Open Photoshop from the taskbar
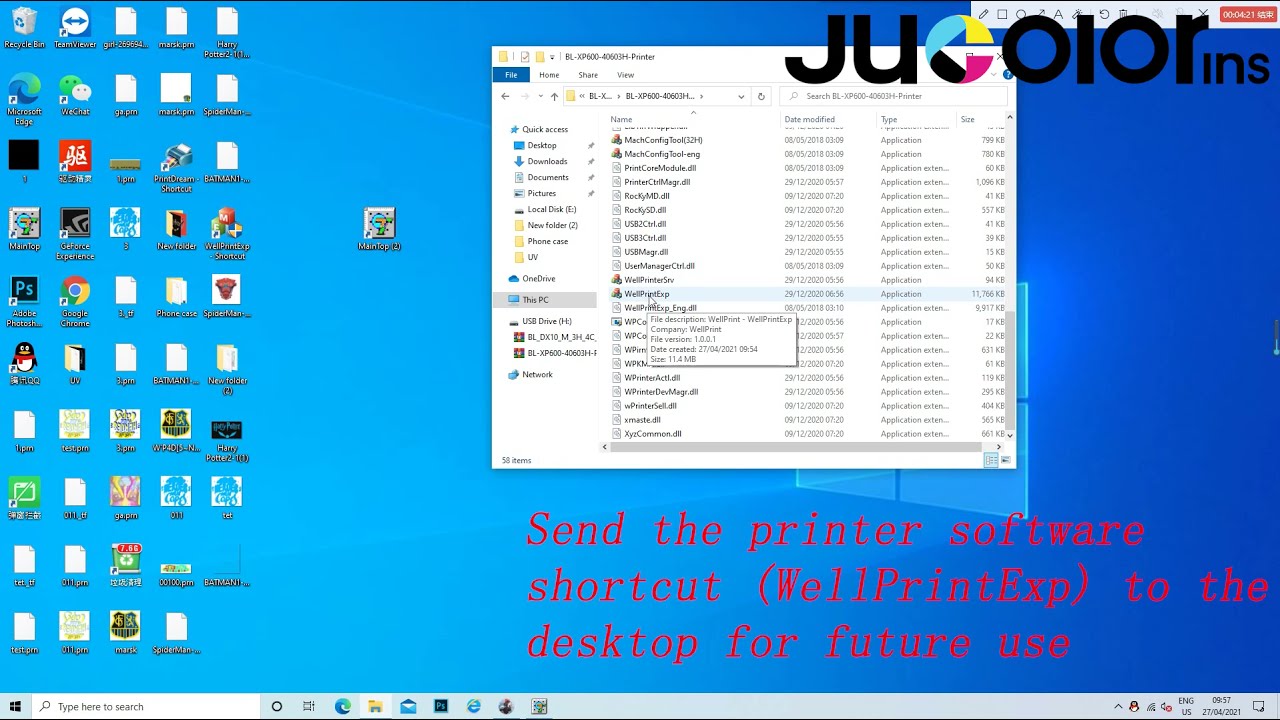Screen dimensions: 1280x720 click(x=441, y=707)
